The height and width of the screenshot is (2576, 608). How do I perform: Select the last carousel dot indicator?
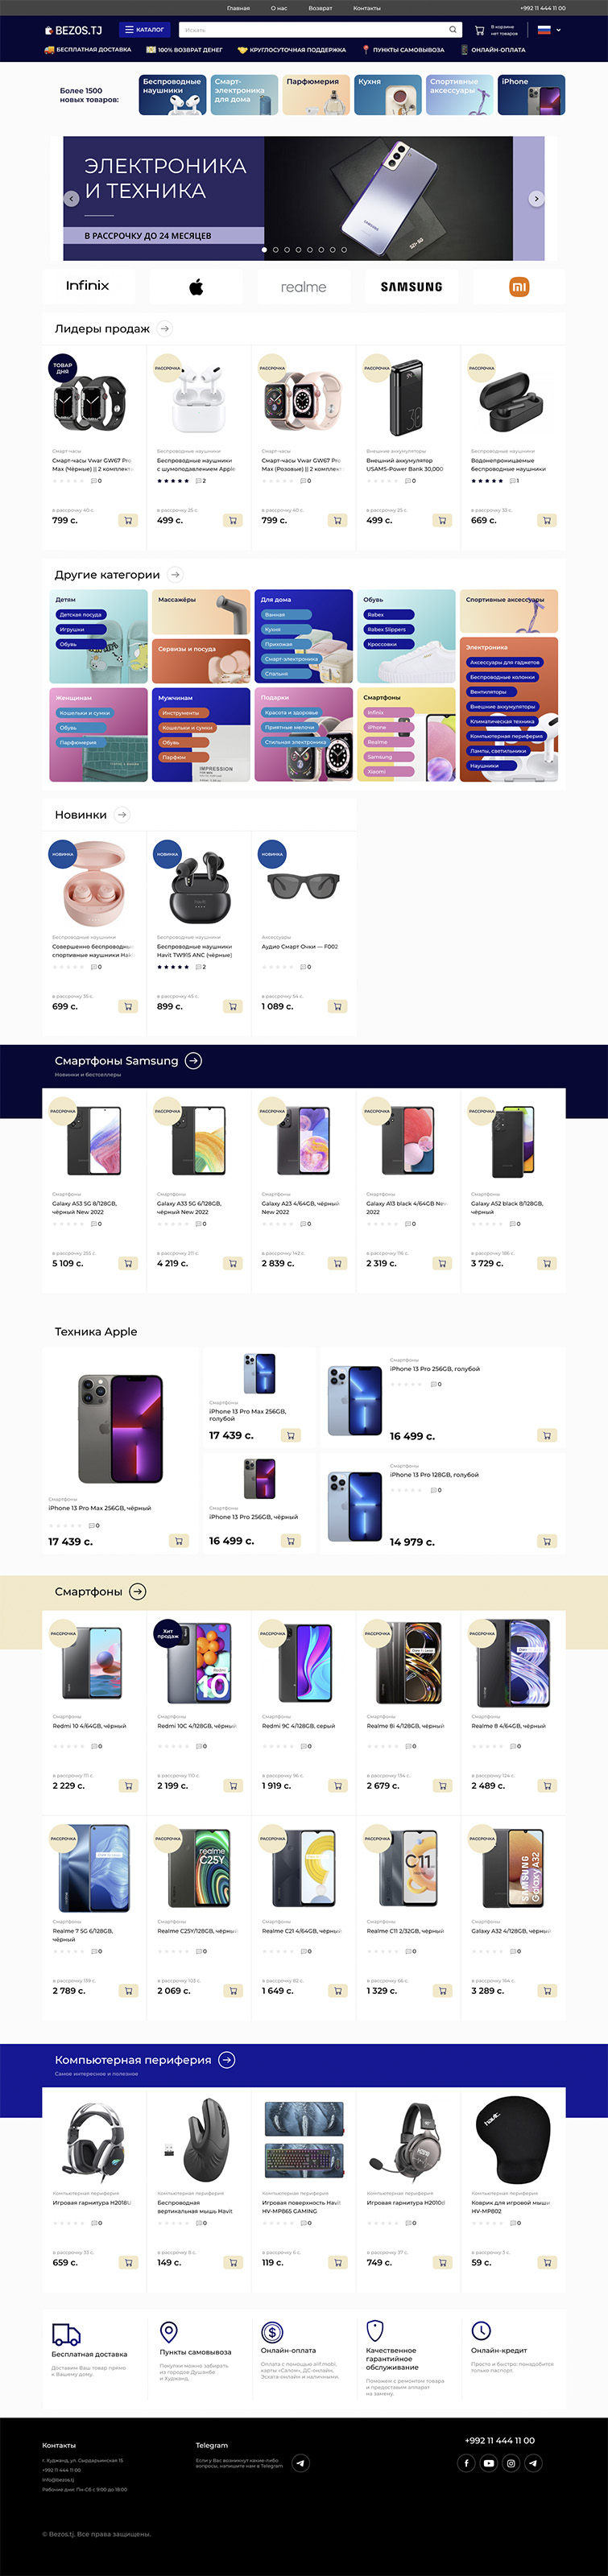(344, 249)
